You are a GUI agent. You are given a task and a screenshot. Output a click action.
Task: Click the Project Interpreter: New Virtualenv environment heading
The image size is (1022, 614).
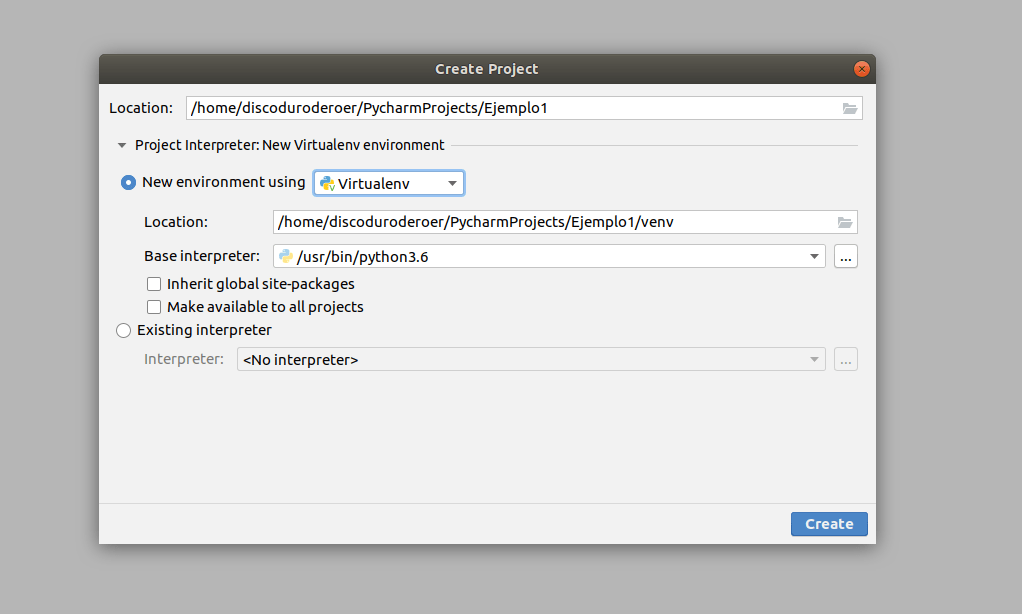tap(289, 145)
